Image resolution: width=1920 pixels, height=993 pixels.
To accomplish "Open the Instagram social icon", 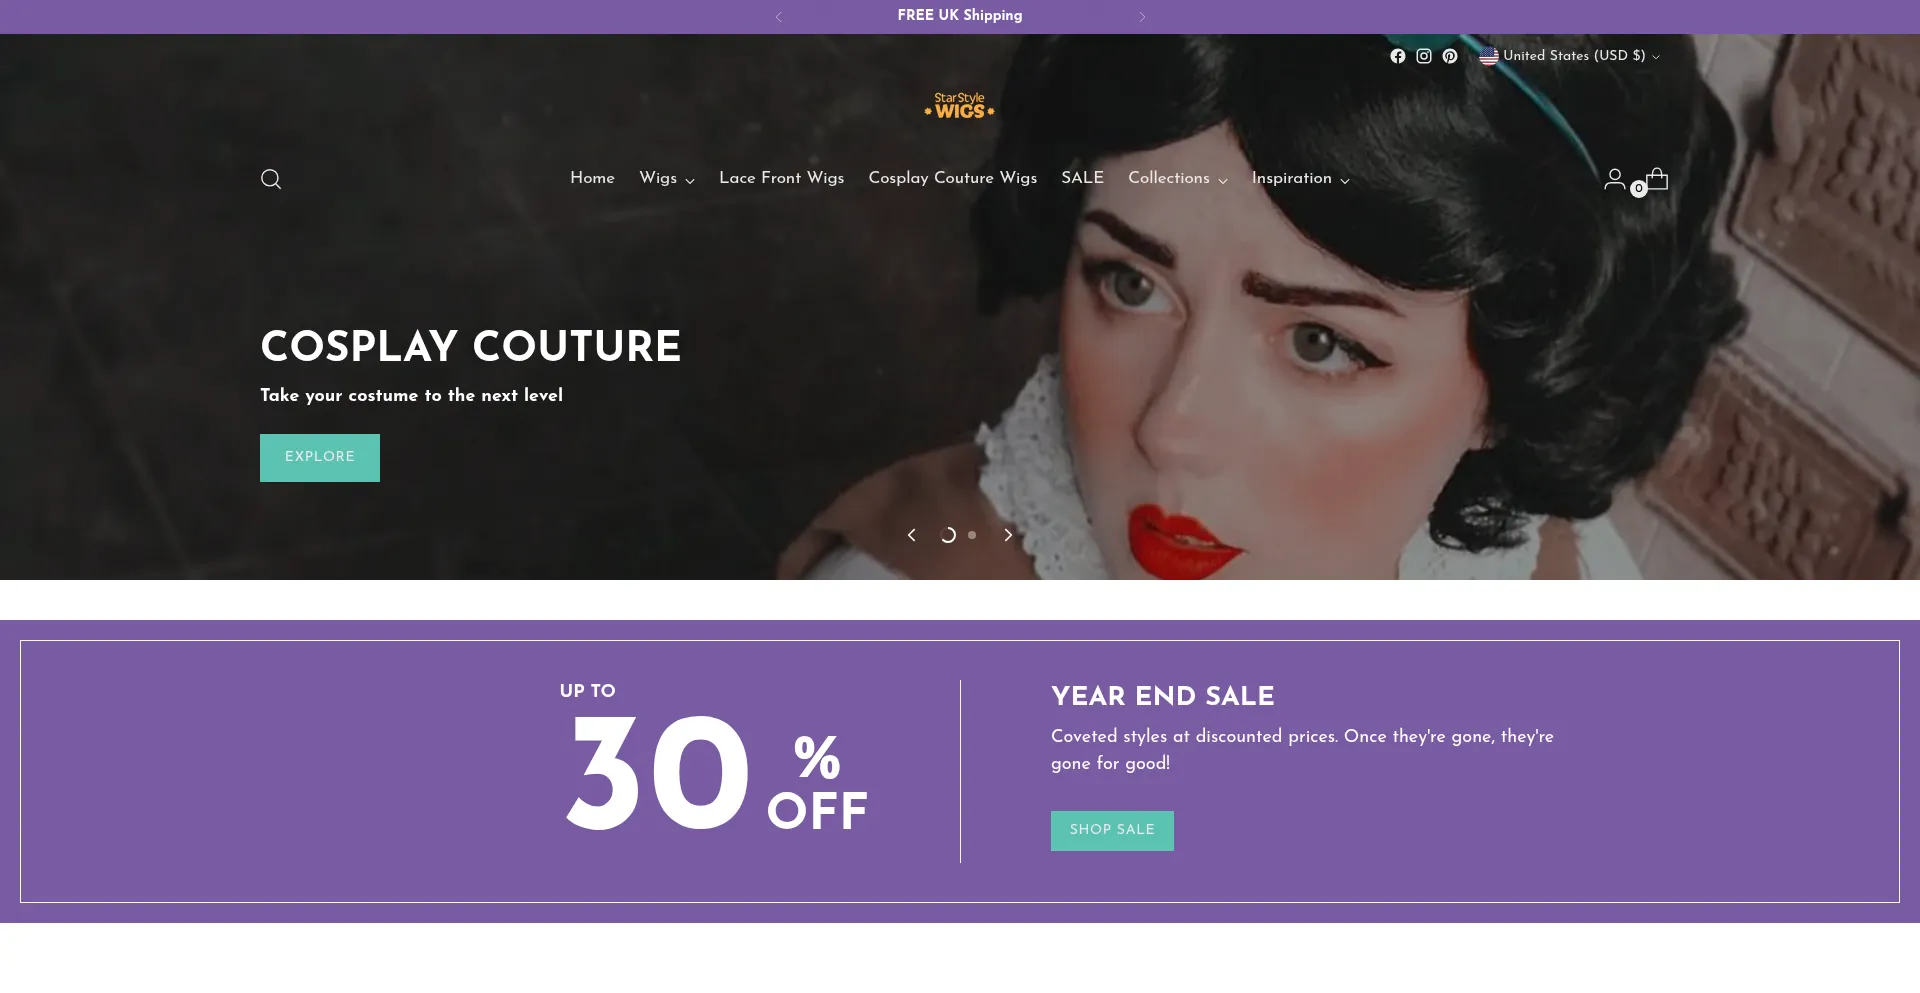I will pyautogui.click(x=1424, y=56).
